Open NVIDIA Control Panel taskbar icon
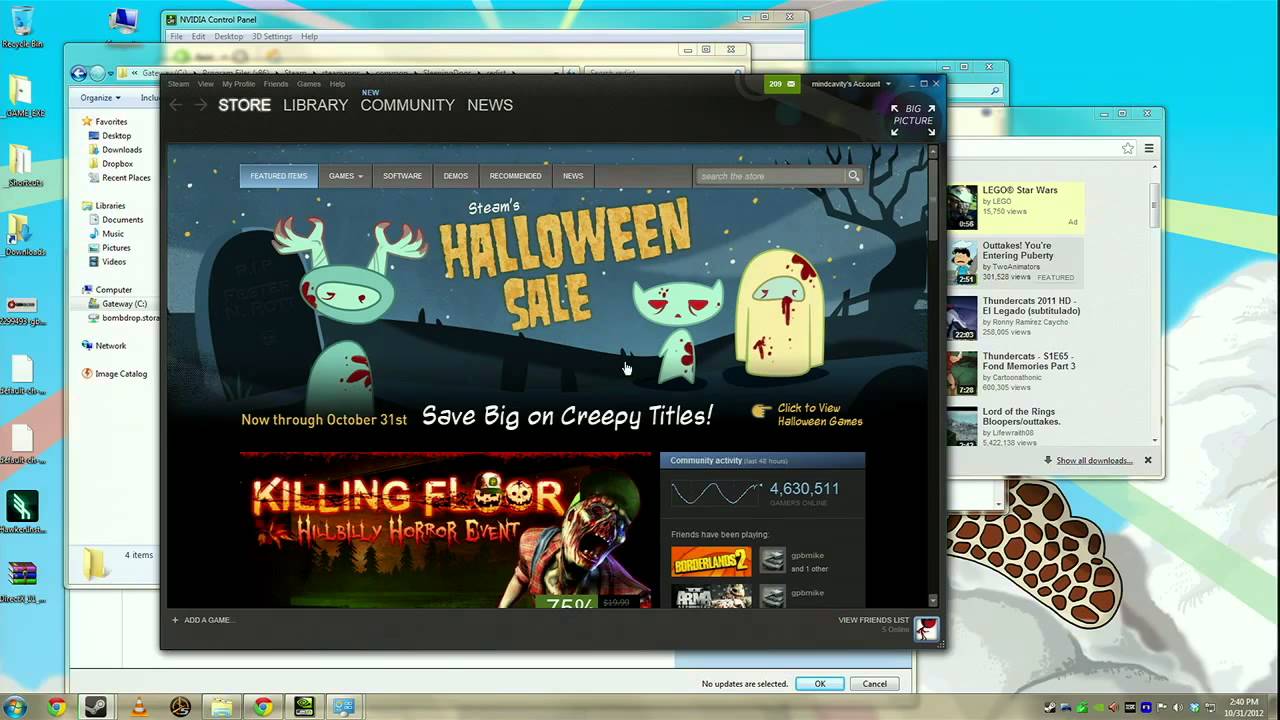1280x720 pixels. (x=304, y=707)
